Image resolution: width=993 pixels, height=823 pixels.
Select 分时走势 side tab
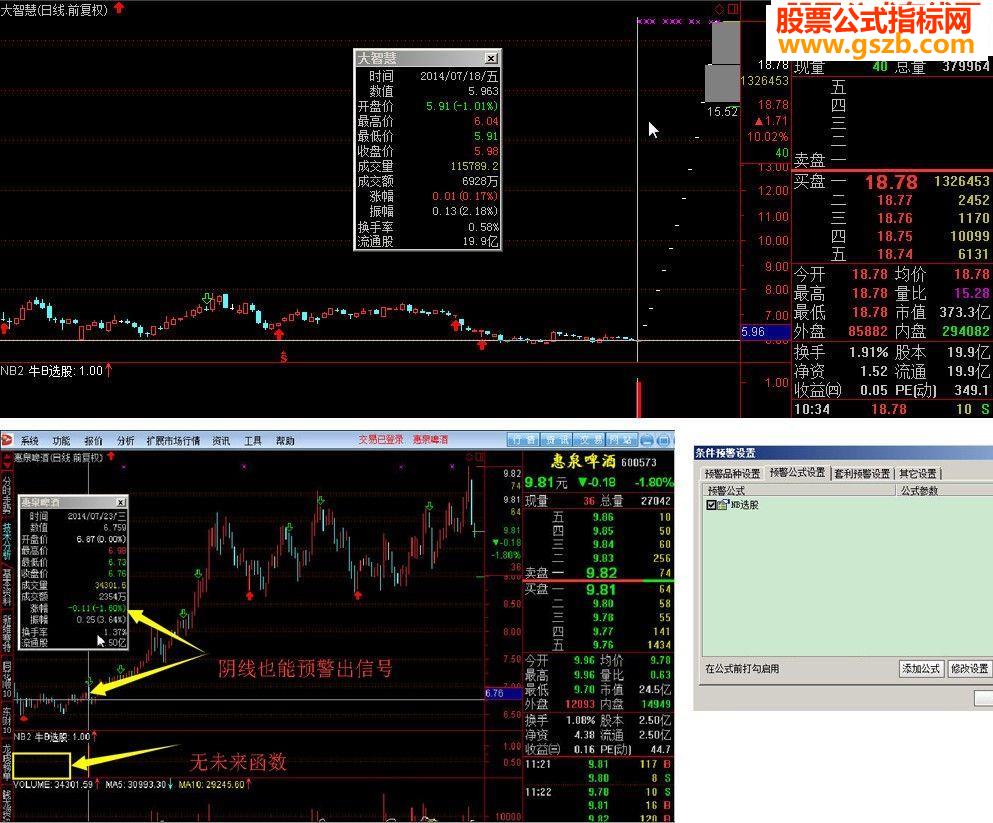point(6,495)
